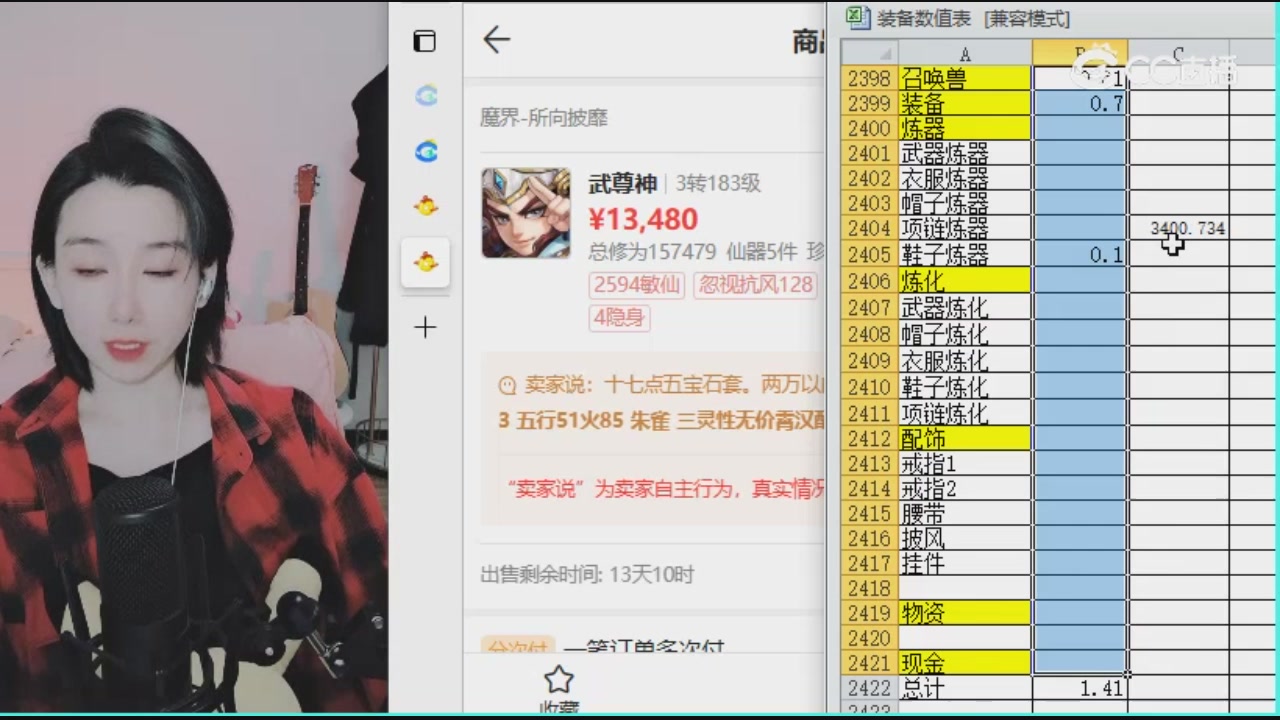Click the 4隐身 tag

[620, 318]
